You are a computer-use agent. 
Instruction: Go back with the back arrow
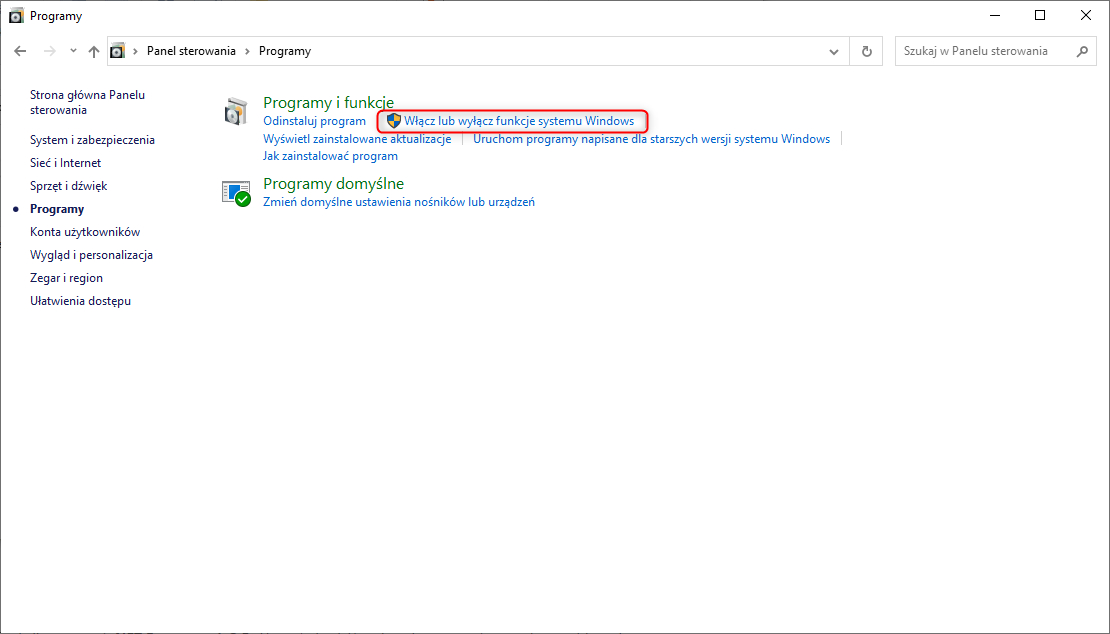[x=21, y=51]
